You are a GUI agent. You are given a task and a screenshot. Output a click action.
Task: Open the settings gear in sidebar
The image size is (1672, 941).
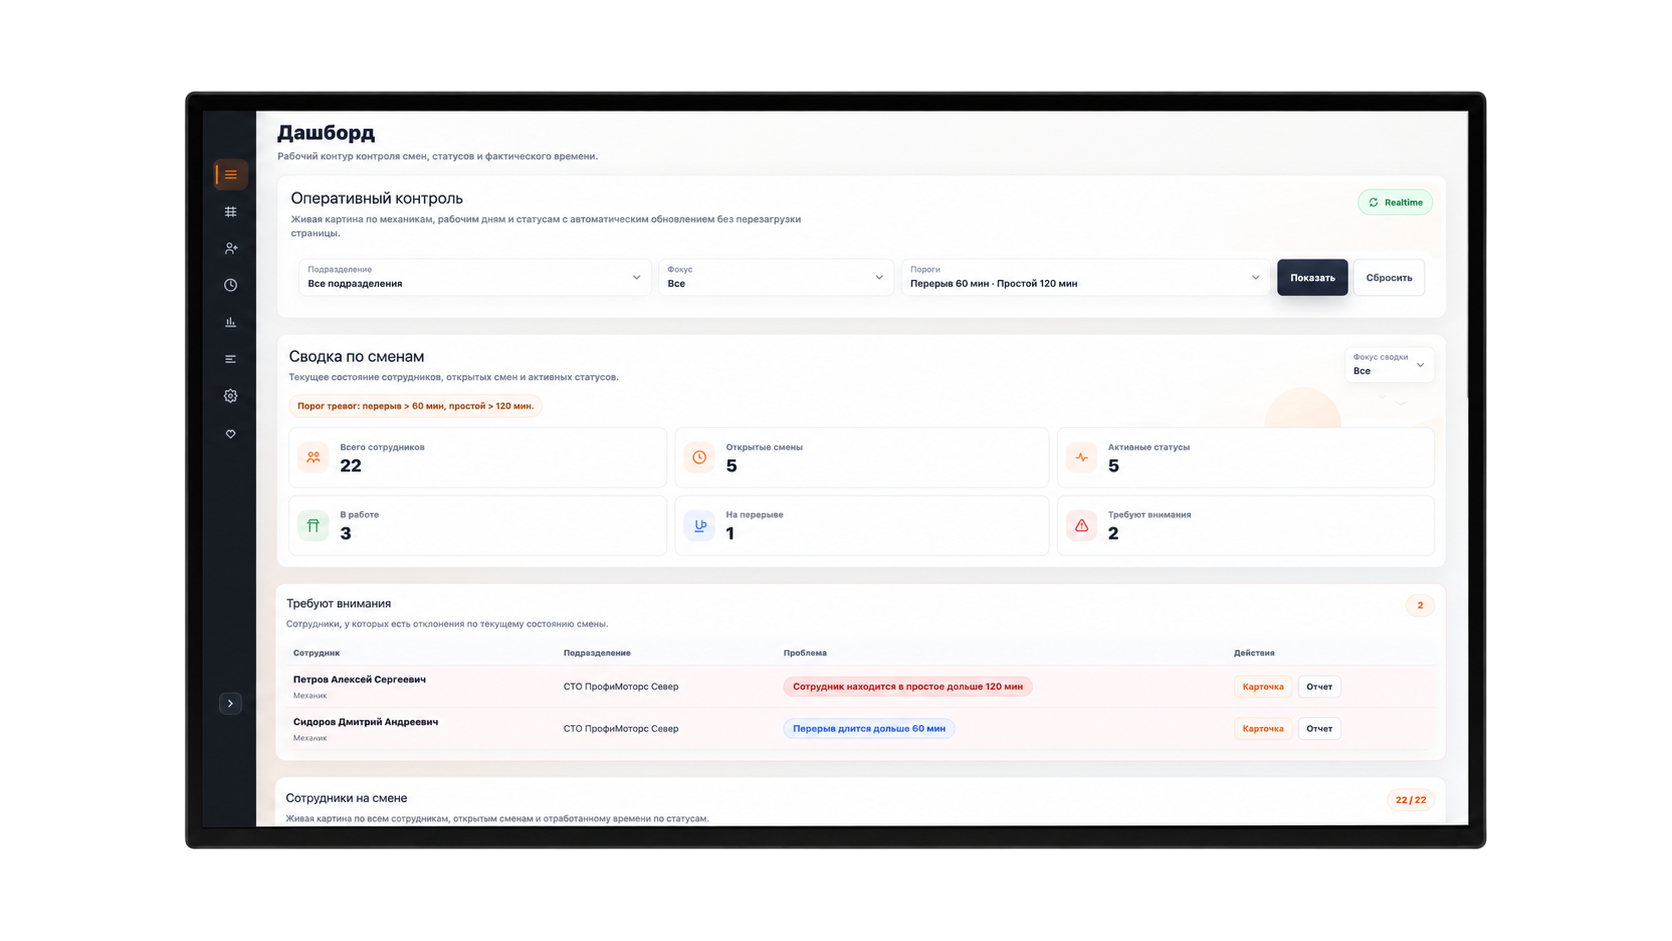pyautogui.click(x=230, y=396)
